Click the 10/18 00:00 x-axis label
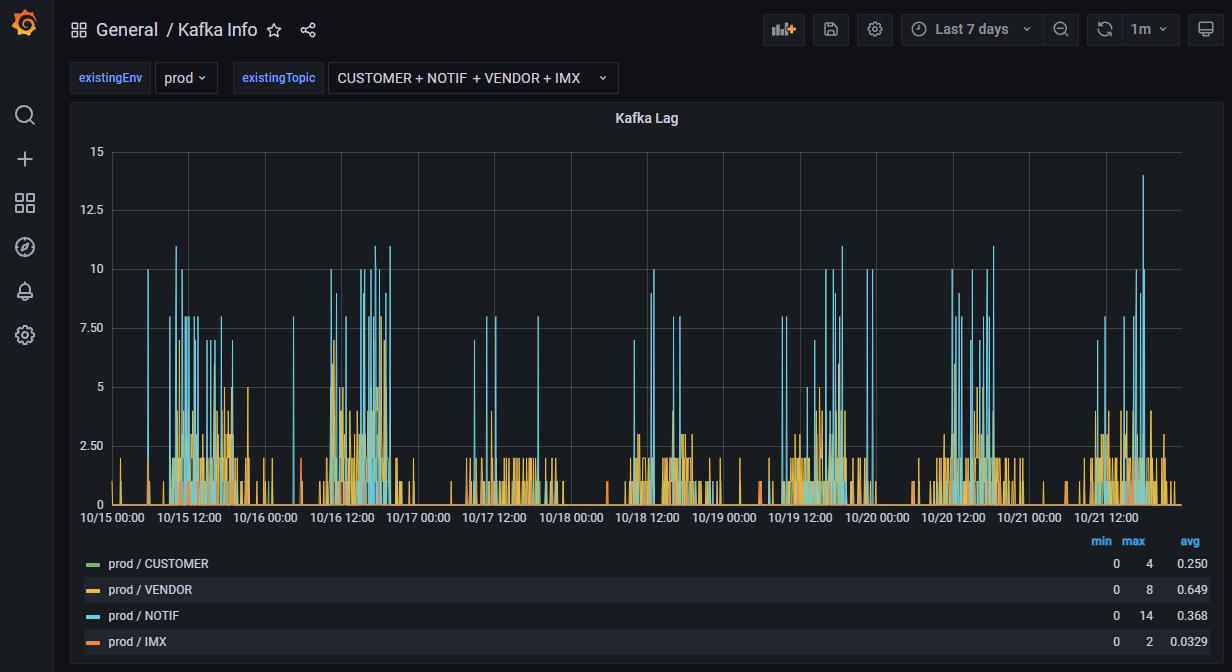This screenshot has width=1232, height=672. pyautogui.click(x=571, y=518)
